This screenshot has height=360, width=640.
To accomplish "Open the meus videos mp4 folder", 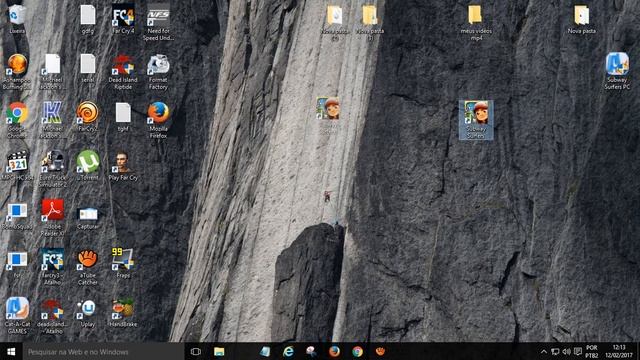I will point(476,22).
